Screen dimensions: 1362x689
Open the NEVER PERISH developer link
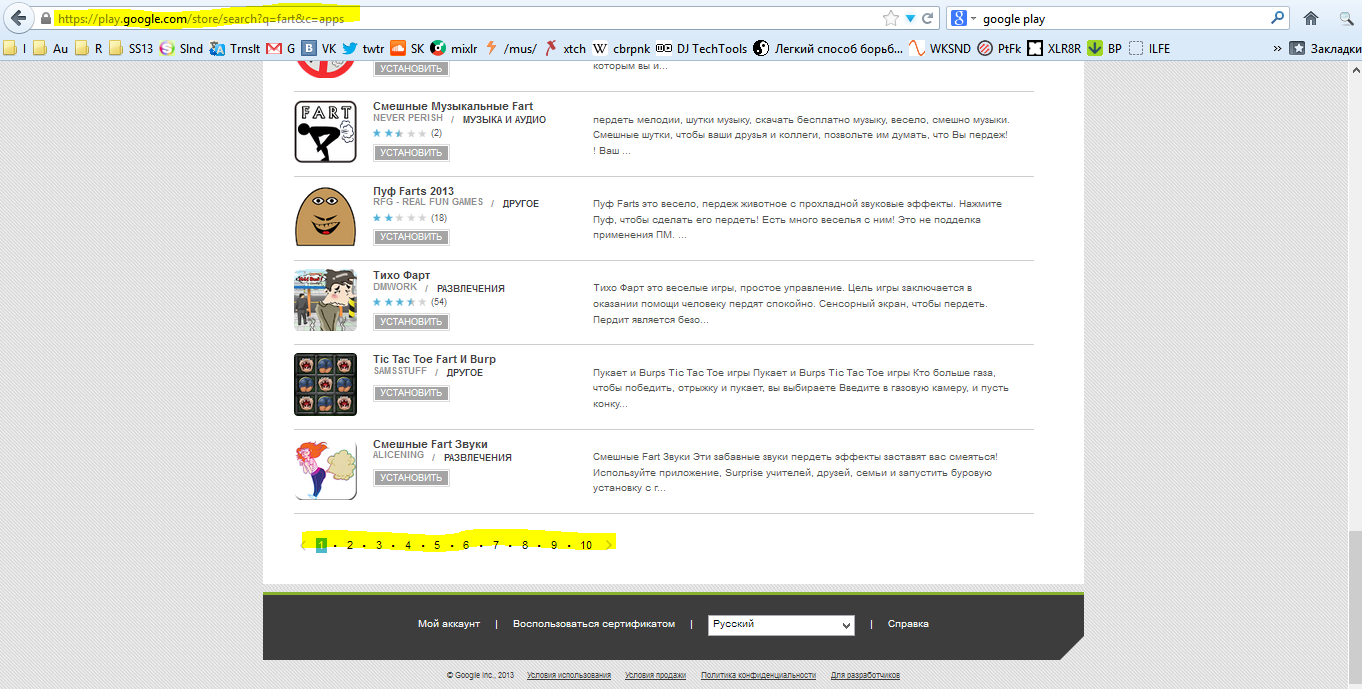pos(408,118)
